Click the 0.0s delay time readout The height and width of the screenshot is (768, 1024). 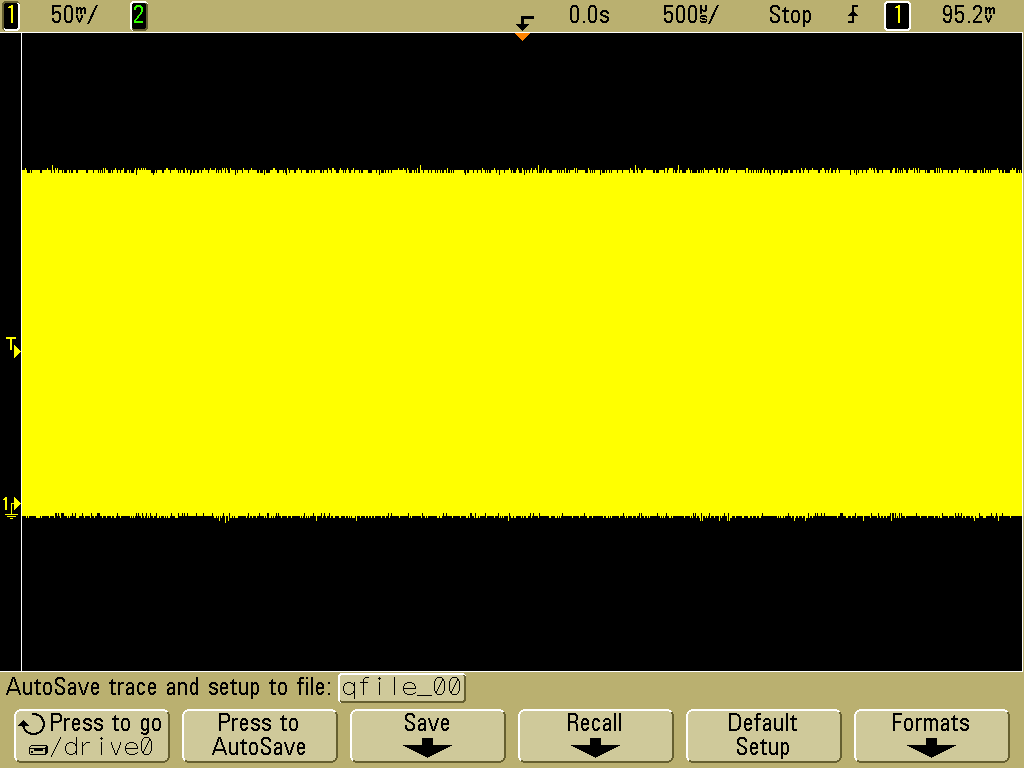click(x=588, y=15)
